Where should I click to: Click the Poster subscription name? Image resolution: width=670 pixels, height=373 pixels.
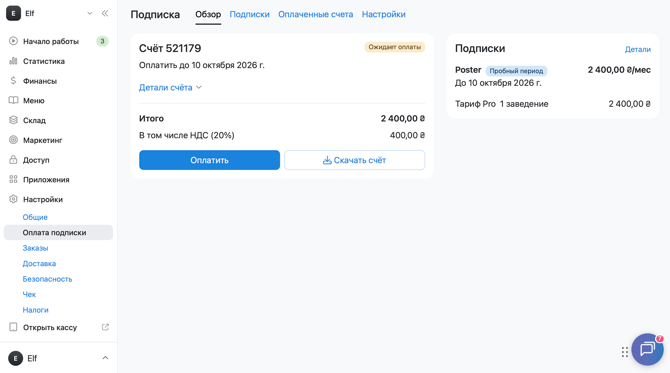(468, 70)
